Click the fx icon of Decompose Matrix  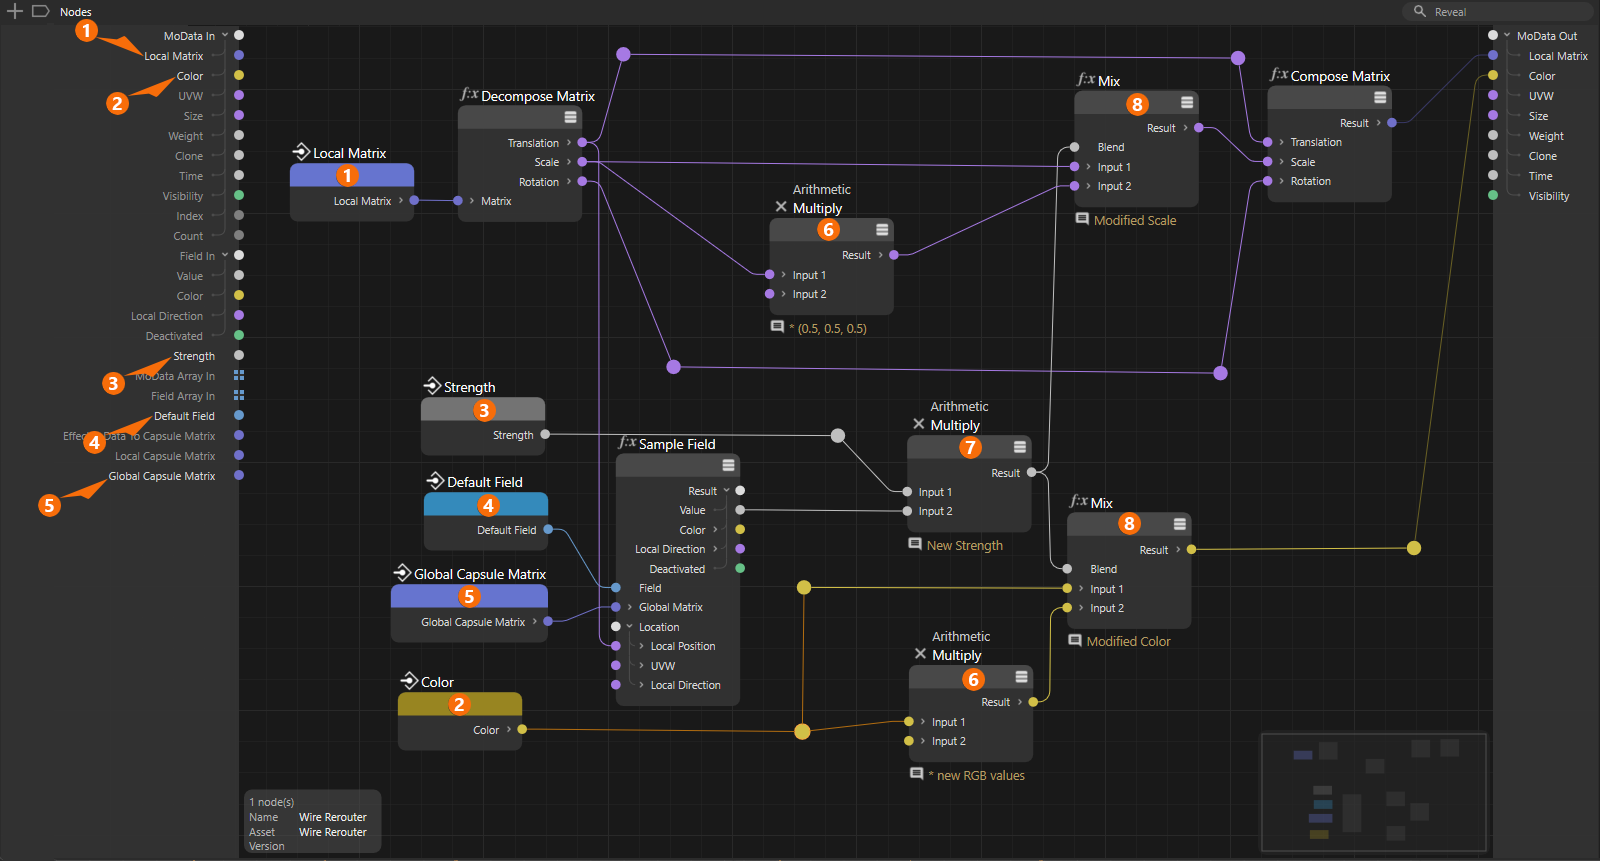point(469,94)
